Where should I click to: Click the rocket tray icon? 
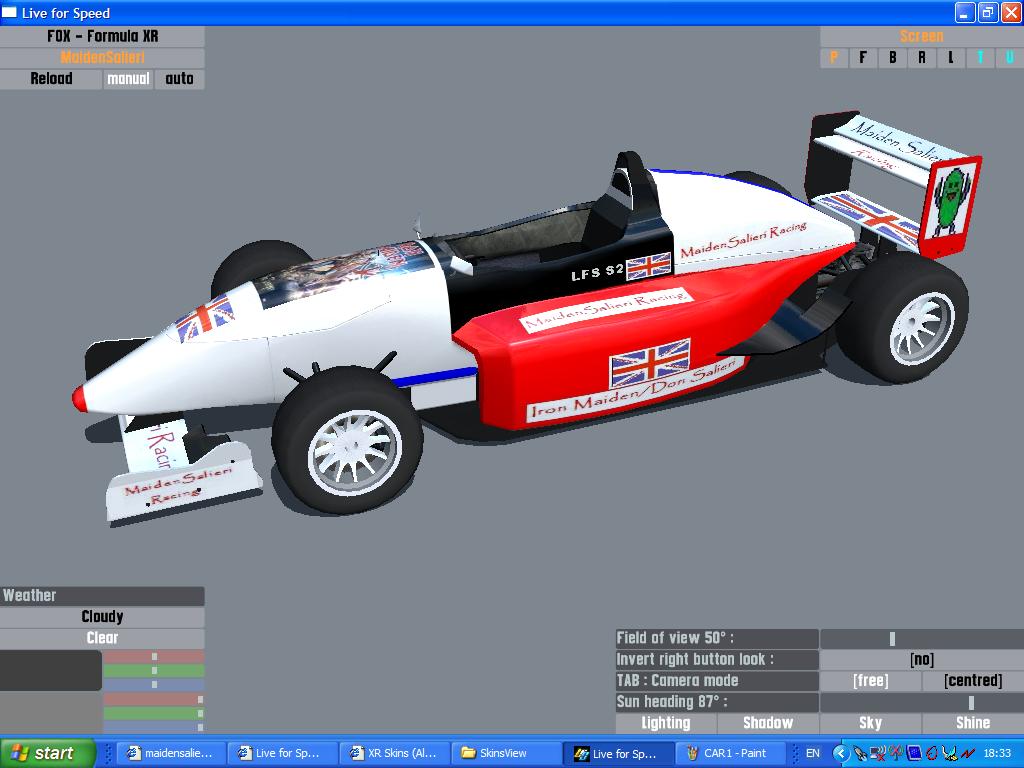pos(860,754)
